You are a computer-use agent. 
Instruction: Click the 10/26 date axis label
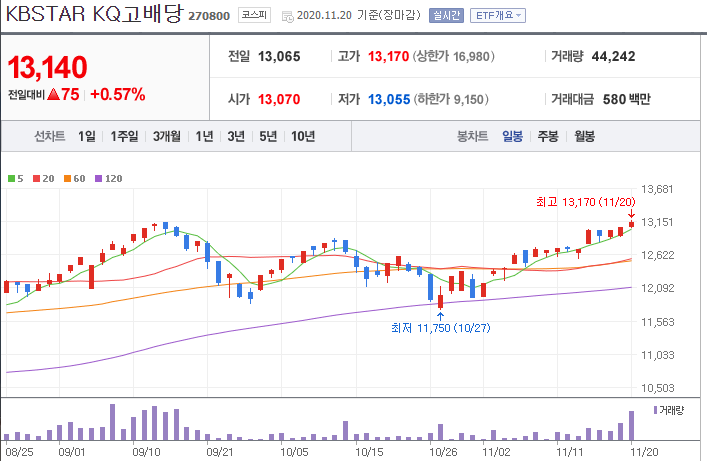coord(443,452)
